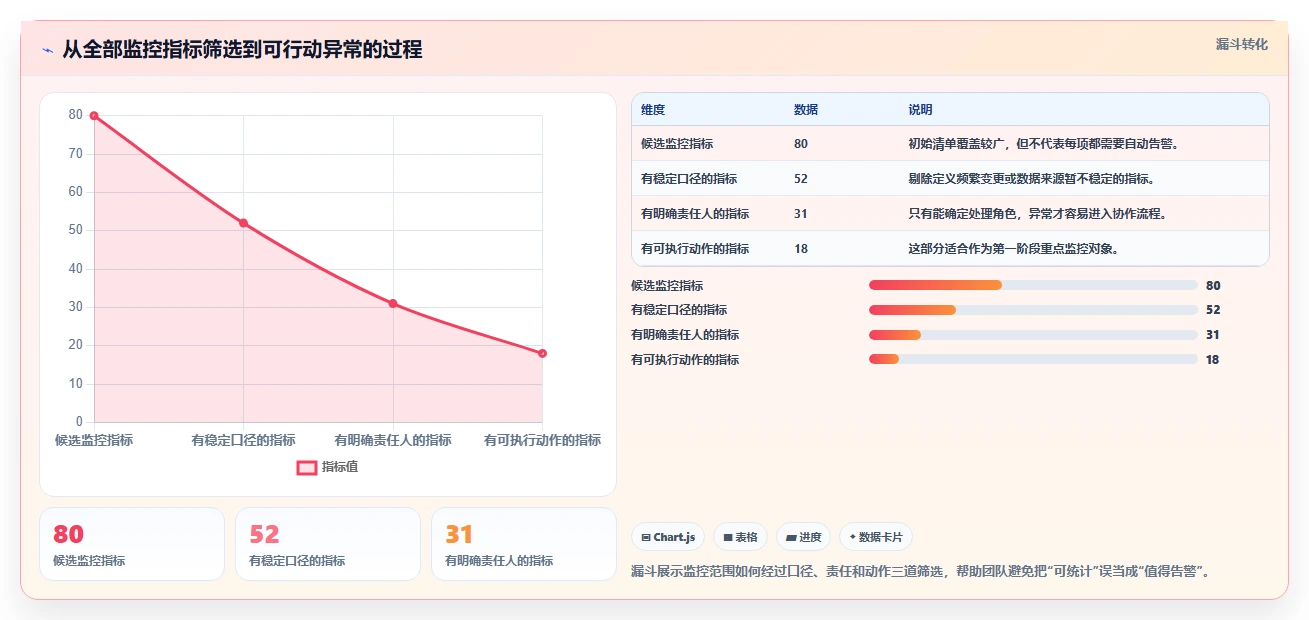Click description starting 初始清单覆盖较广
The height and width of the screenshot is (620, 1309).
[x=1045, y=144]
